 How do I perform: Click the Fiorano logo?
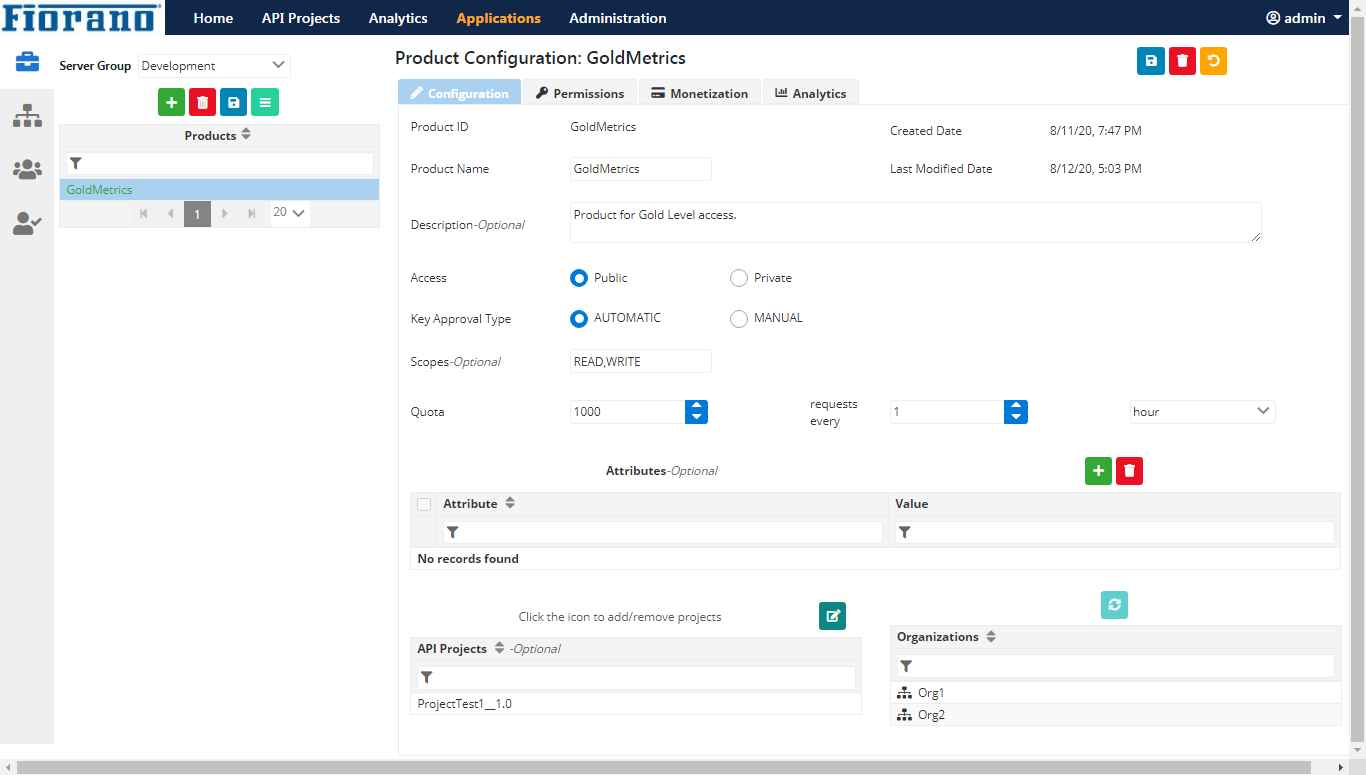[x=81, y=17]
